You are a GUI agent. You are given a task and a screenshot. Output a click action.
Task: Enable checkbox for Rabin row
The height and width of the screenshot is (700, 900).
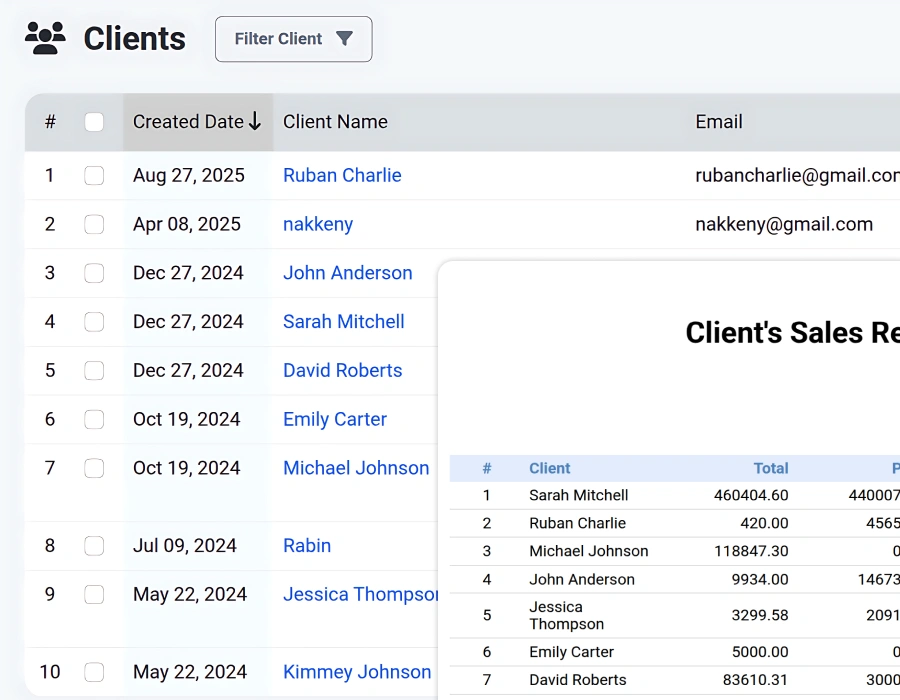tap(94, 546)
